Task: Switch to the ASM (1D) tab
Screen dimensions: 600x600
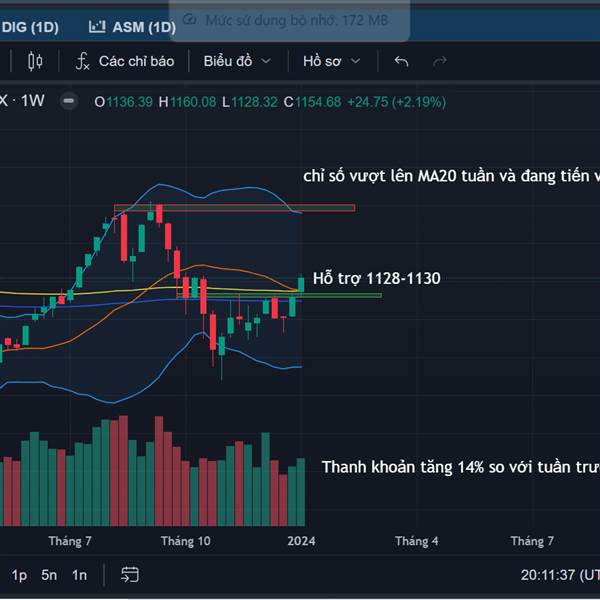Action: point(132,27)
